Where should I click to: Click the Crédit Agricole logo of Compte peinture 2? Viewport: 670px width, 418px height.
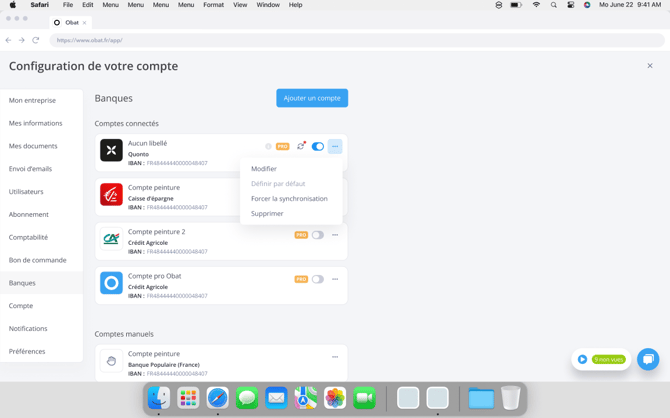click(x=111, y=239)
